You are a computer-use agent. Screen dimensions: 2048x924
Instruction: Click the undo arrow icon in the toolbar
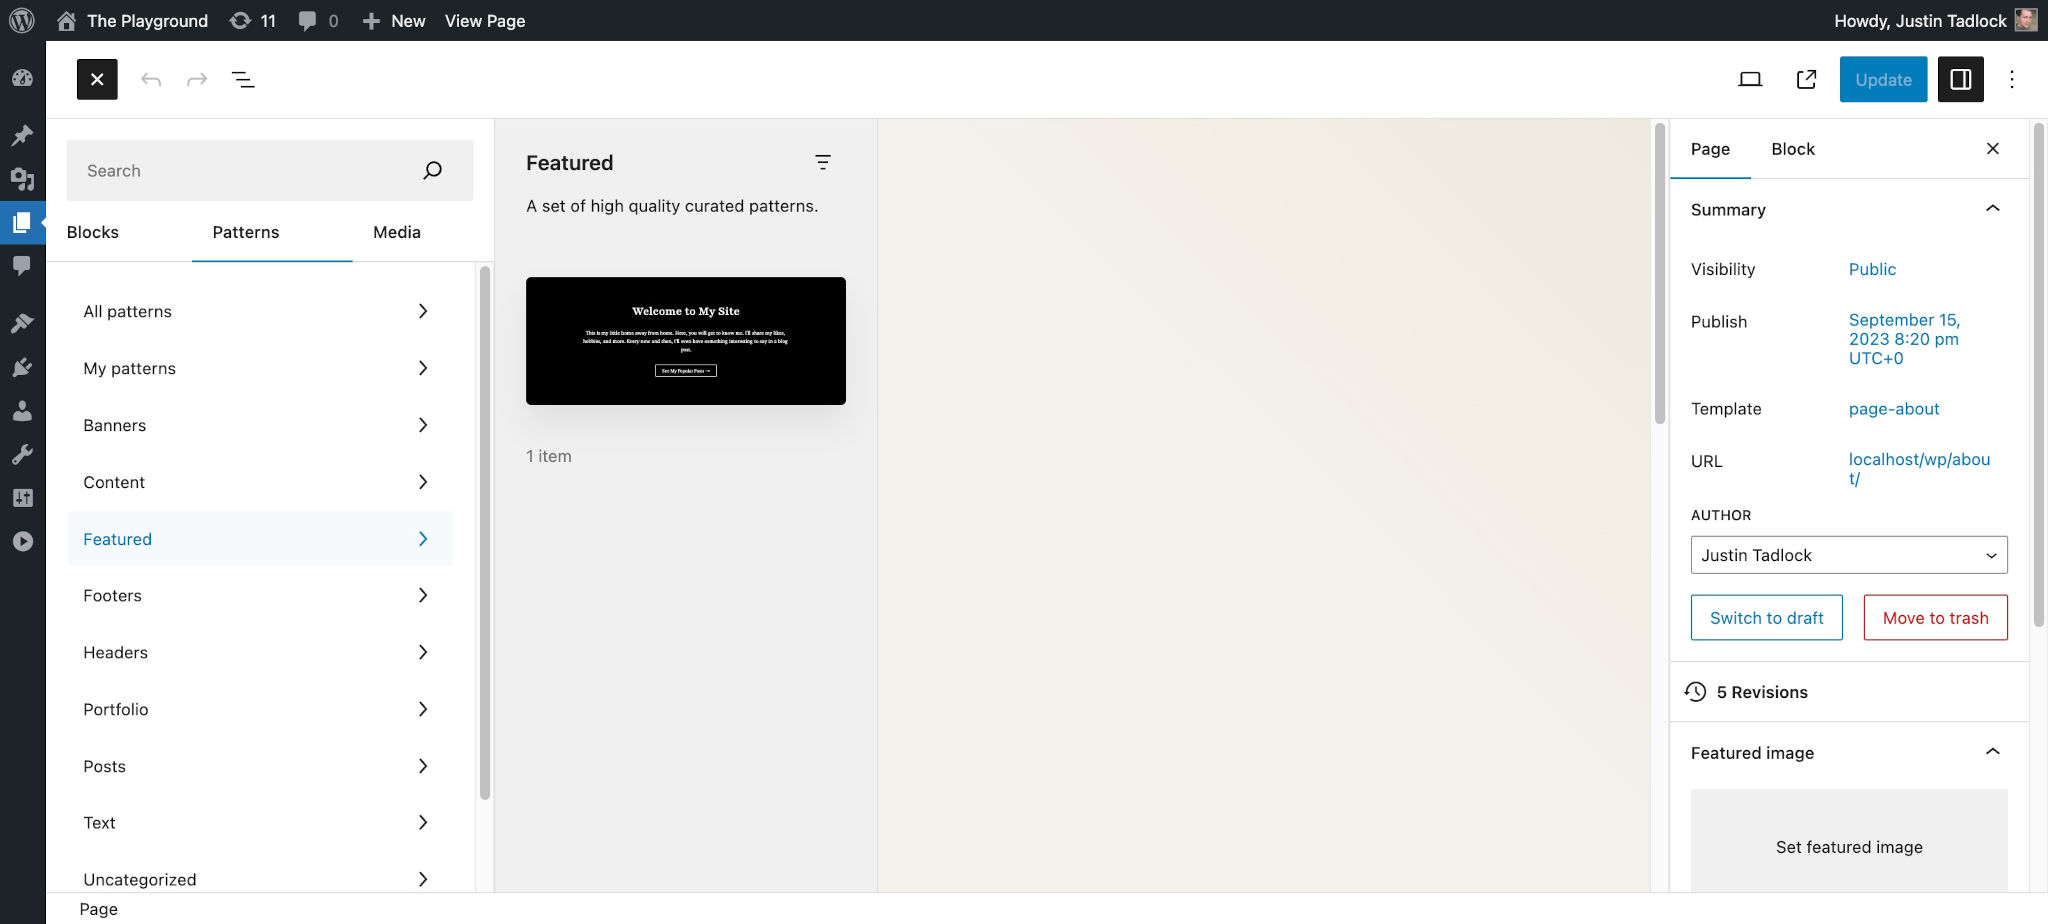[x=152, y=79]
